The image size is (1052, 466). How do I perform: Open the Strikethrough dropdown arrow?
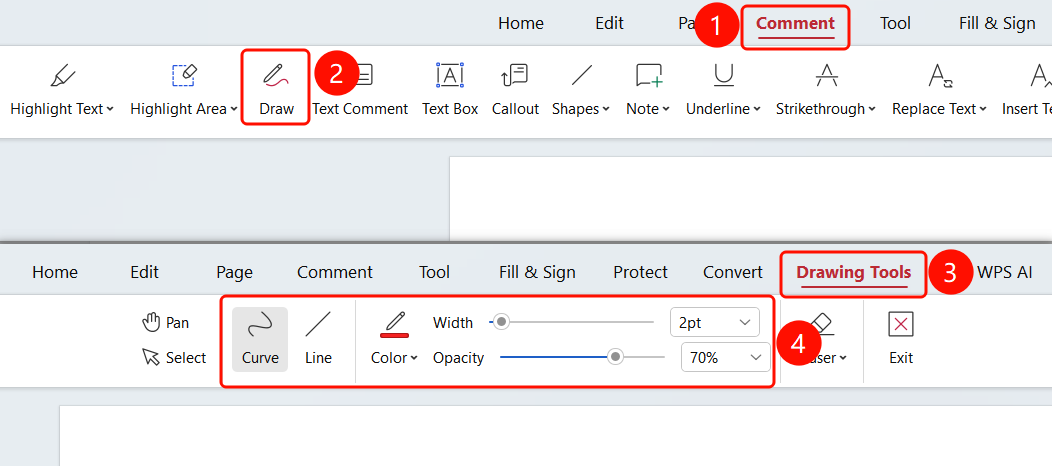(872, 109)
